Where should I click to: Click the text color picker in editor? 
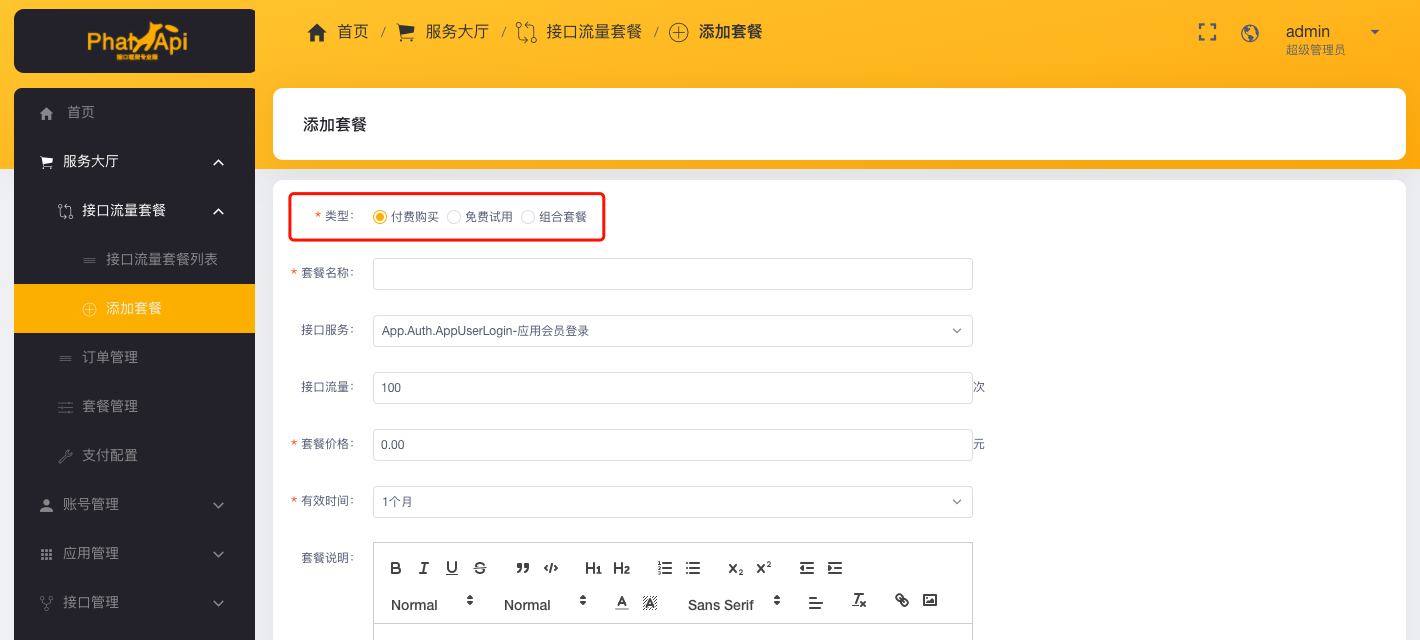[622, 602]
